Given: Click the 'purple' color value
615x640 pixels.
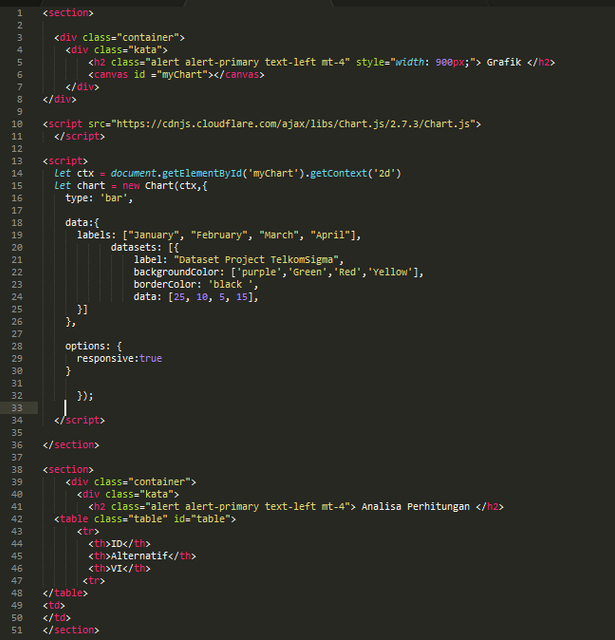Looking at the screenshot, I should tap(259, 272).
